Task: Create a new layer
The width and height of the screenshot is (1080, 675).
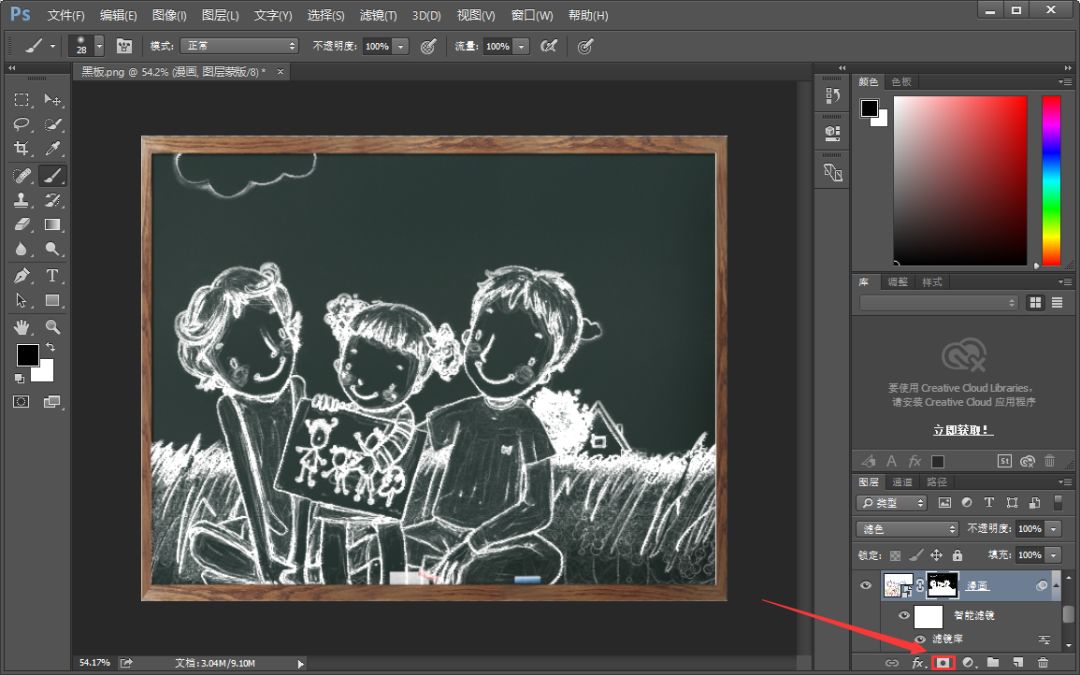Action: (x=1017, y=663)
